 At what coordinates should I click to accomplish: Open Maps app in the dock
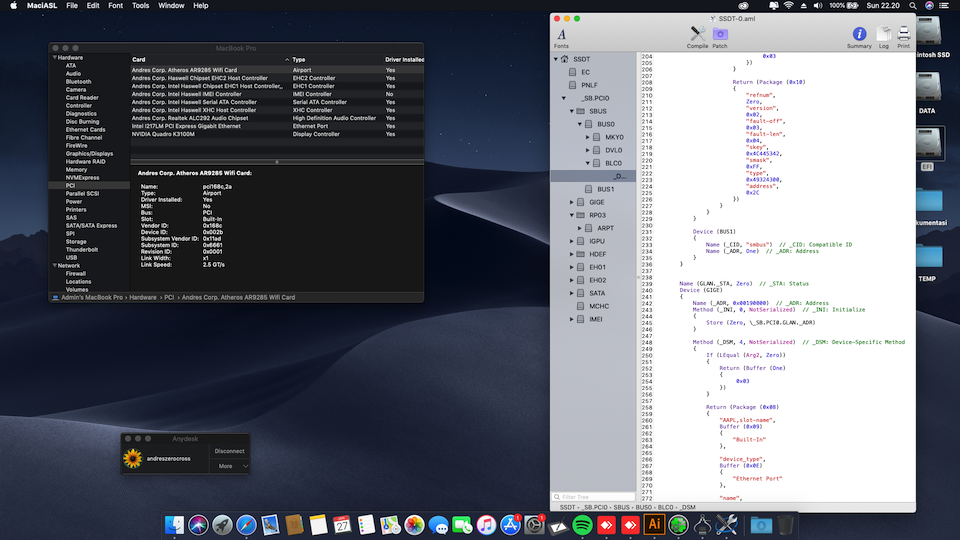point(390,525)
